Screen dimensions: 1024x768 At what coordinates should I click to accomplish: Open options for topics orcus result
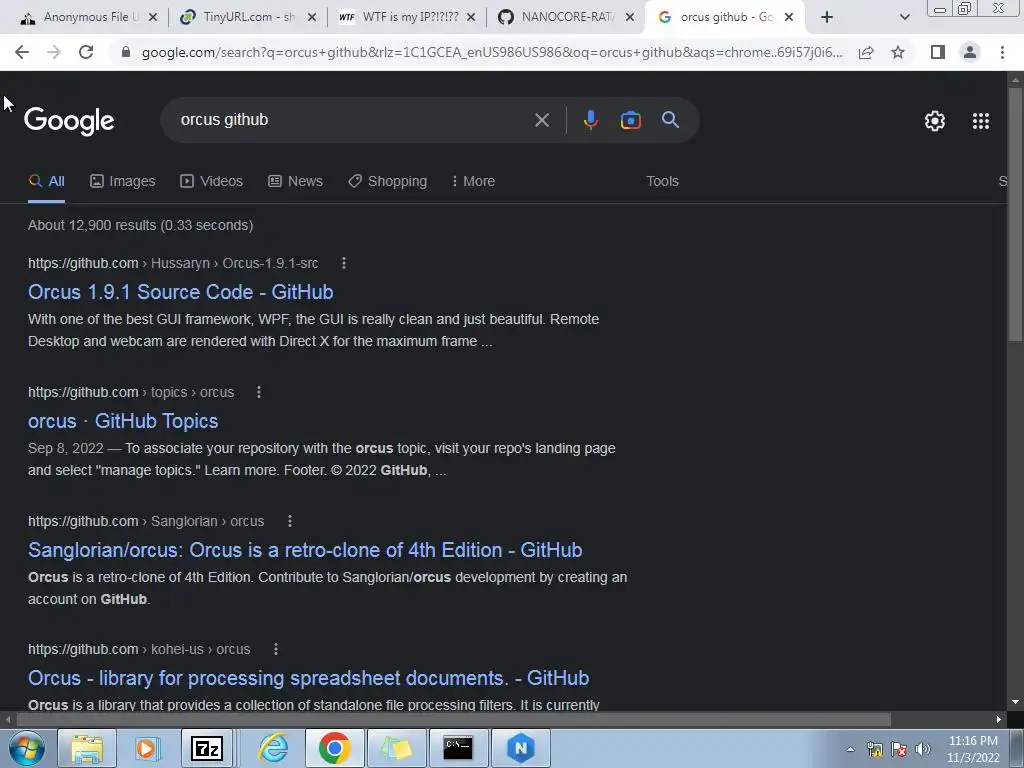tap(259, 392)
